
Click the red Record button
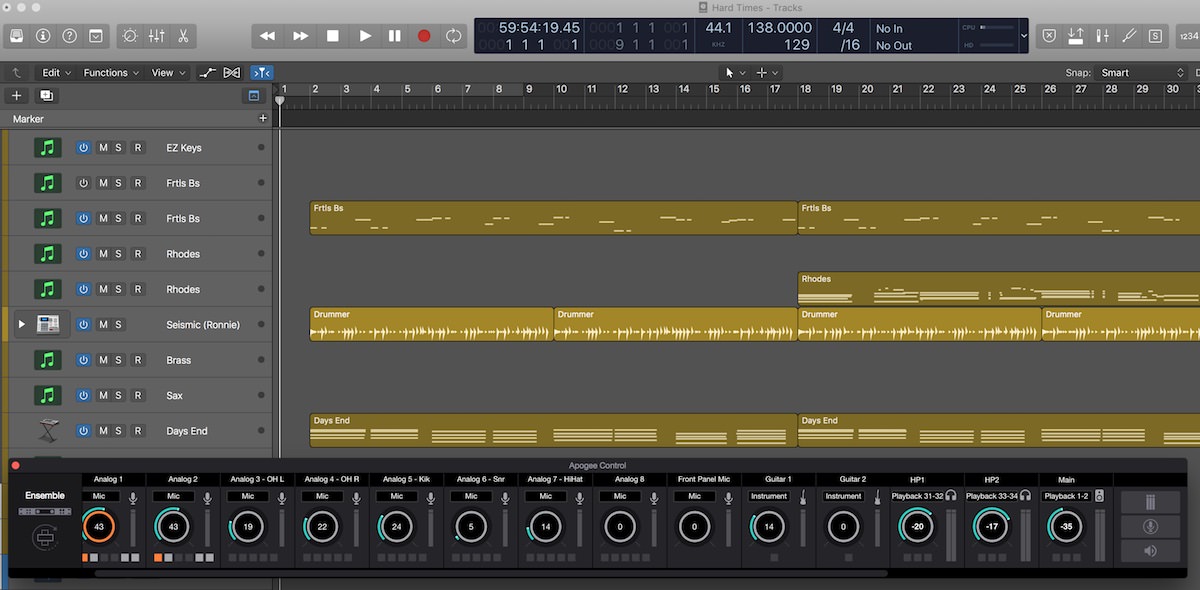click(424, 36)
